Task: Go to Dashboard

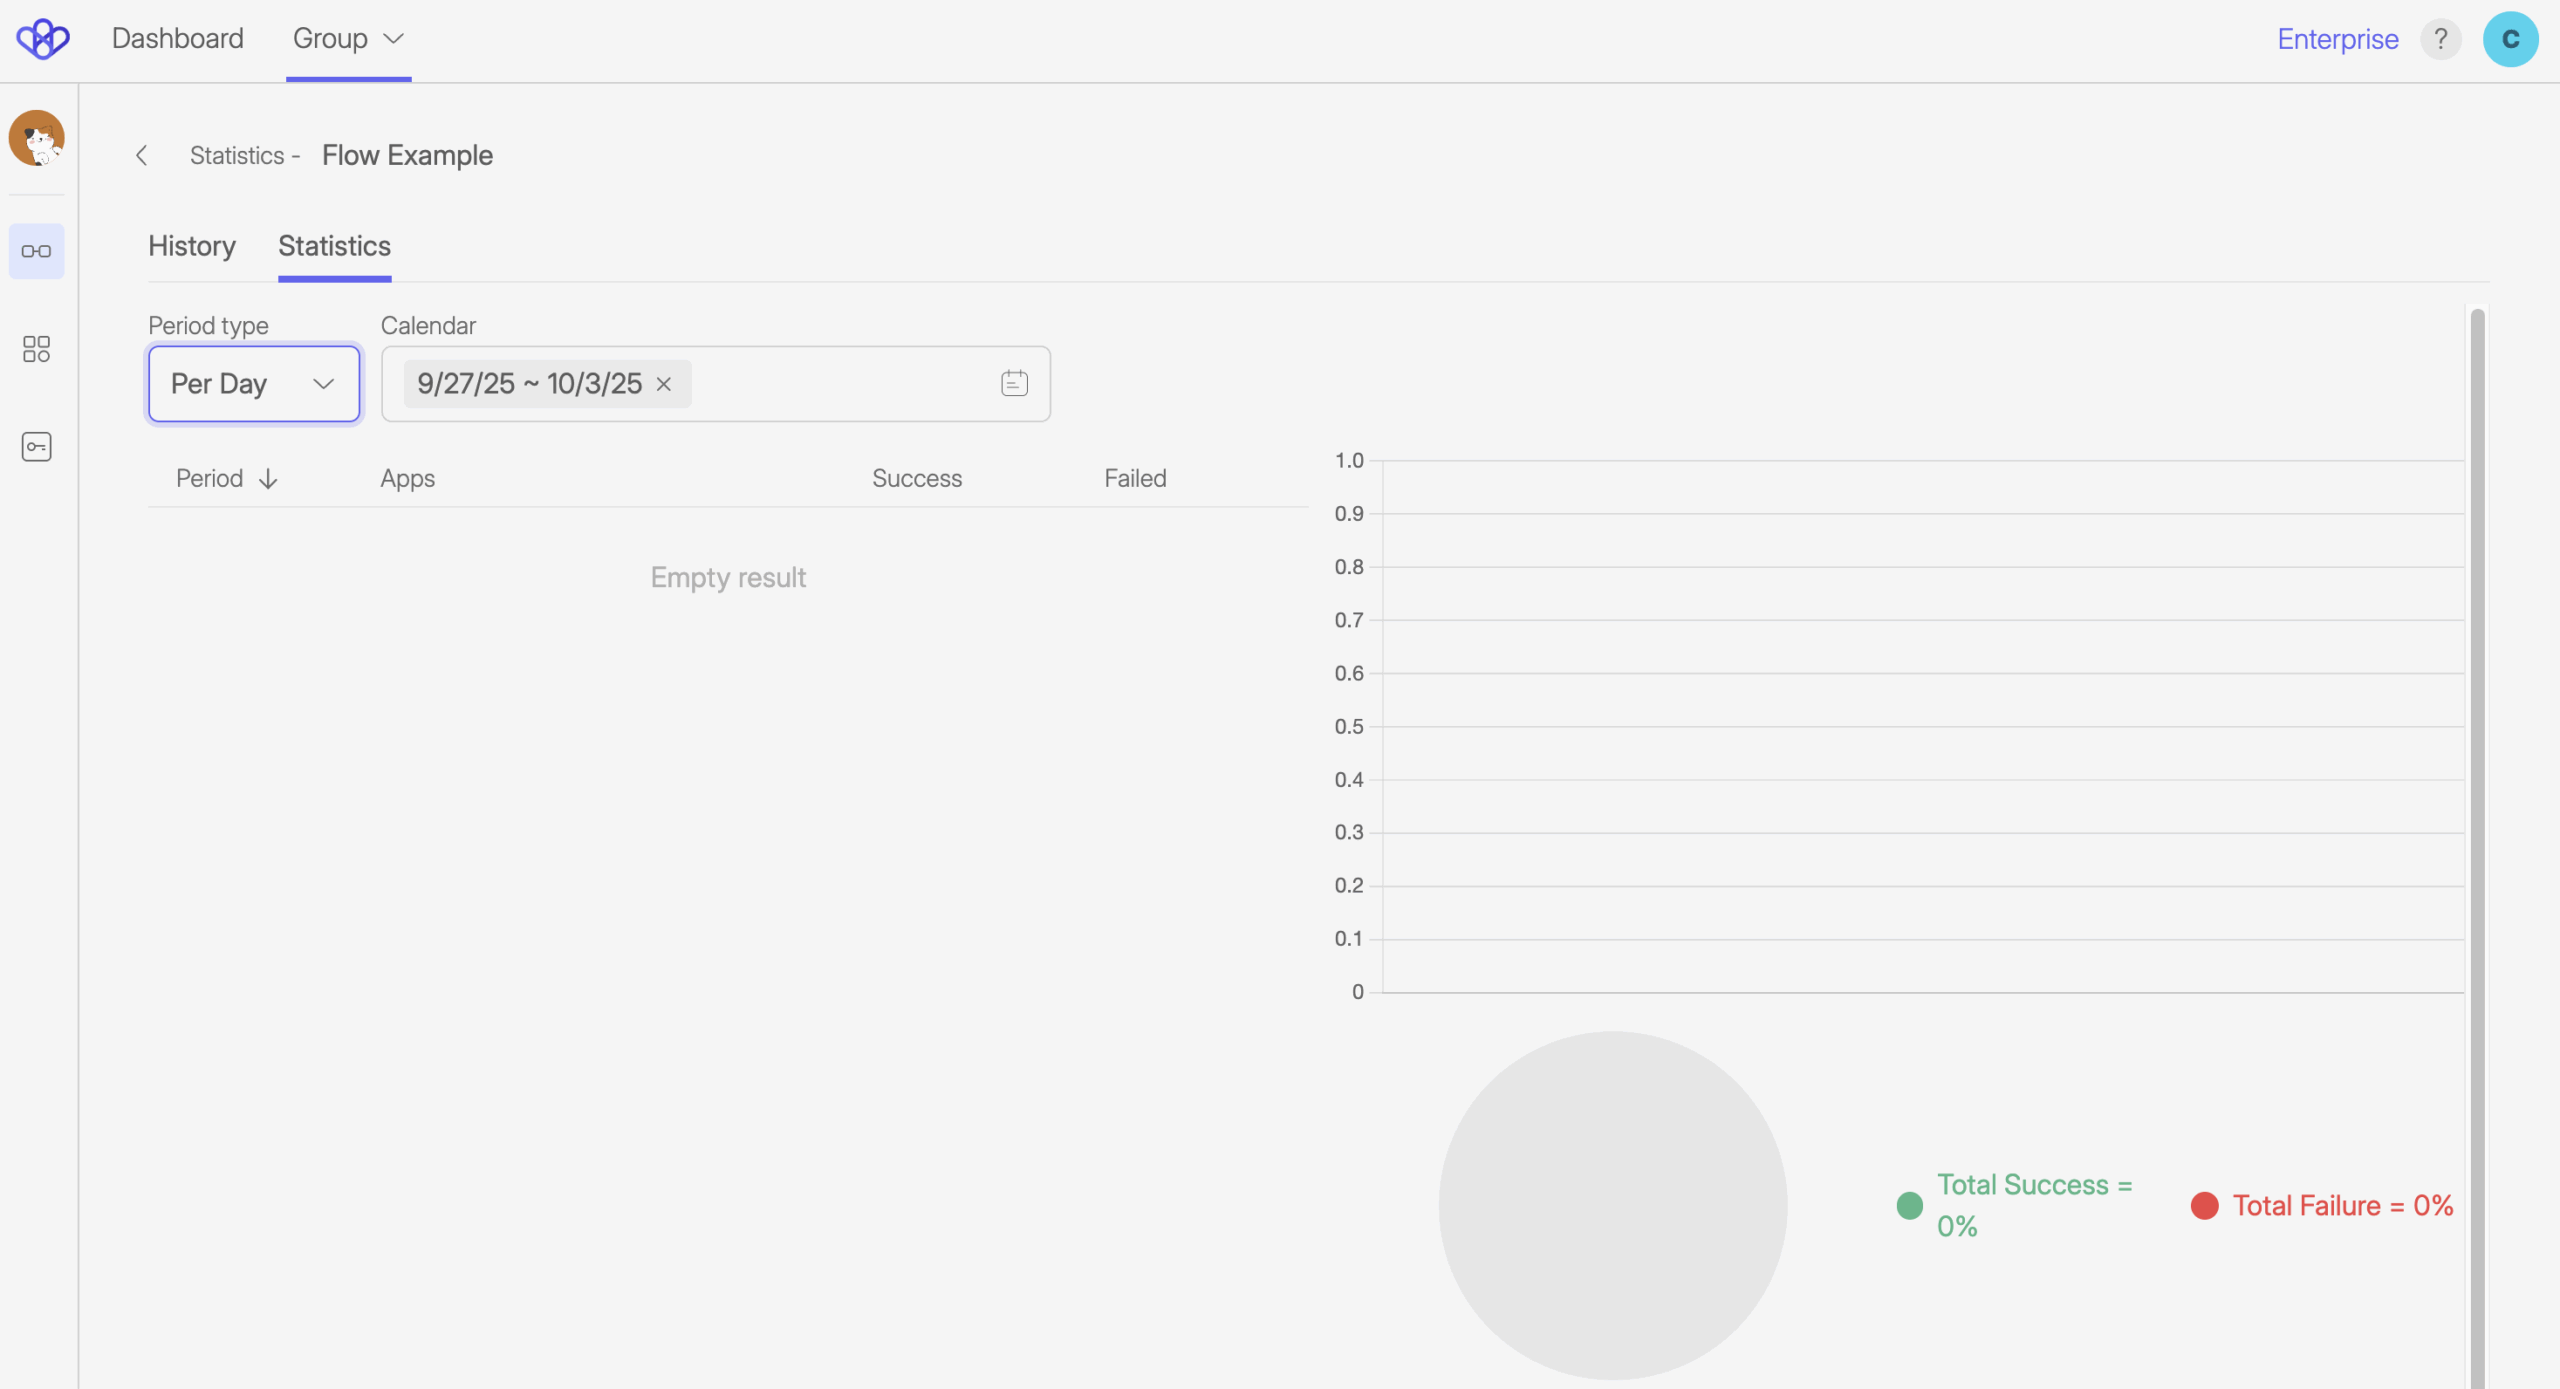Action: point(177,39)
